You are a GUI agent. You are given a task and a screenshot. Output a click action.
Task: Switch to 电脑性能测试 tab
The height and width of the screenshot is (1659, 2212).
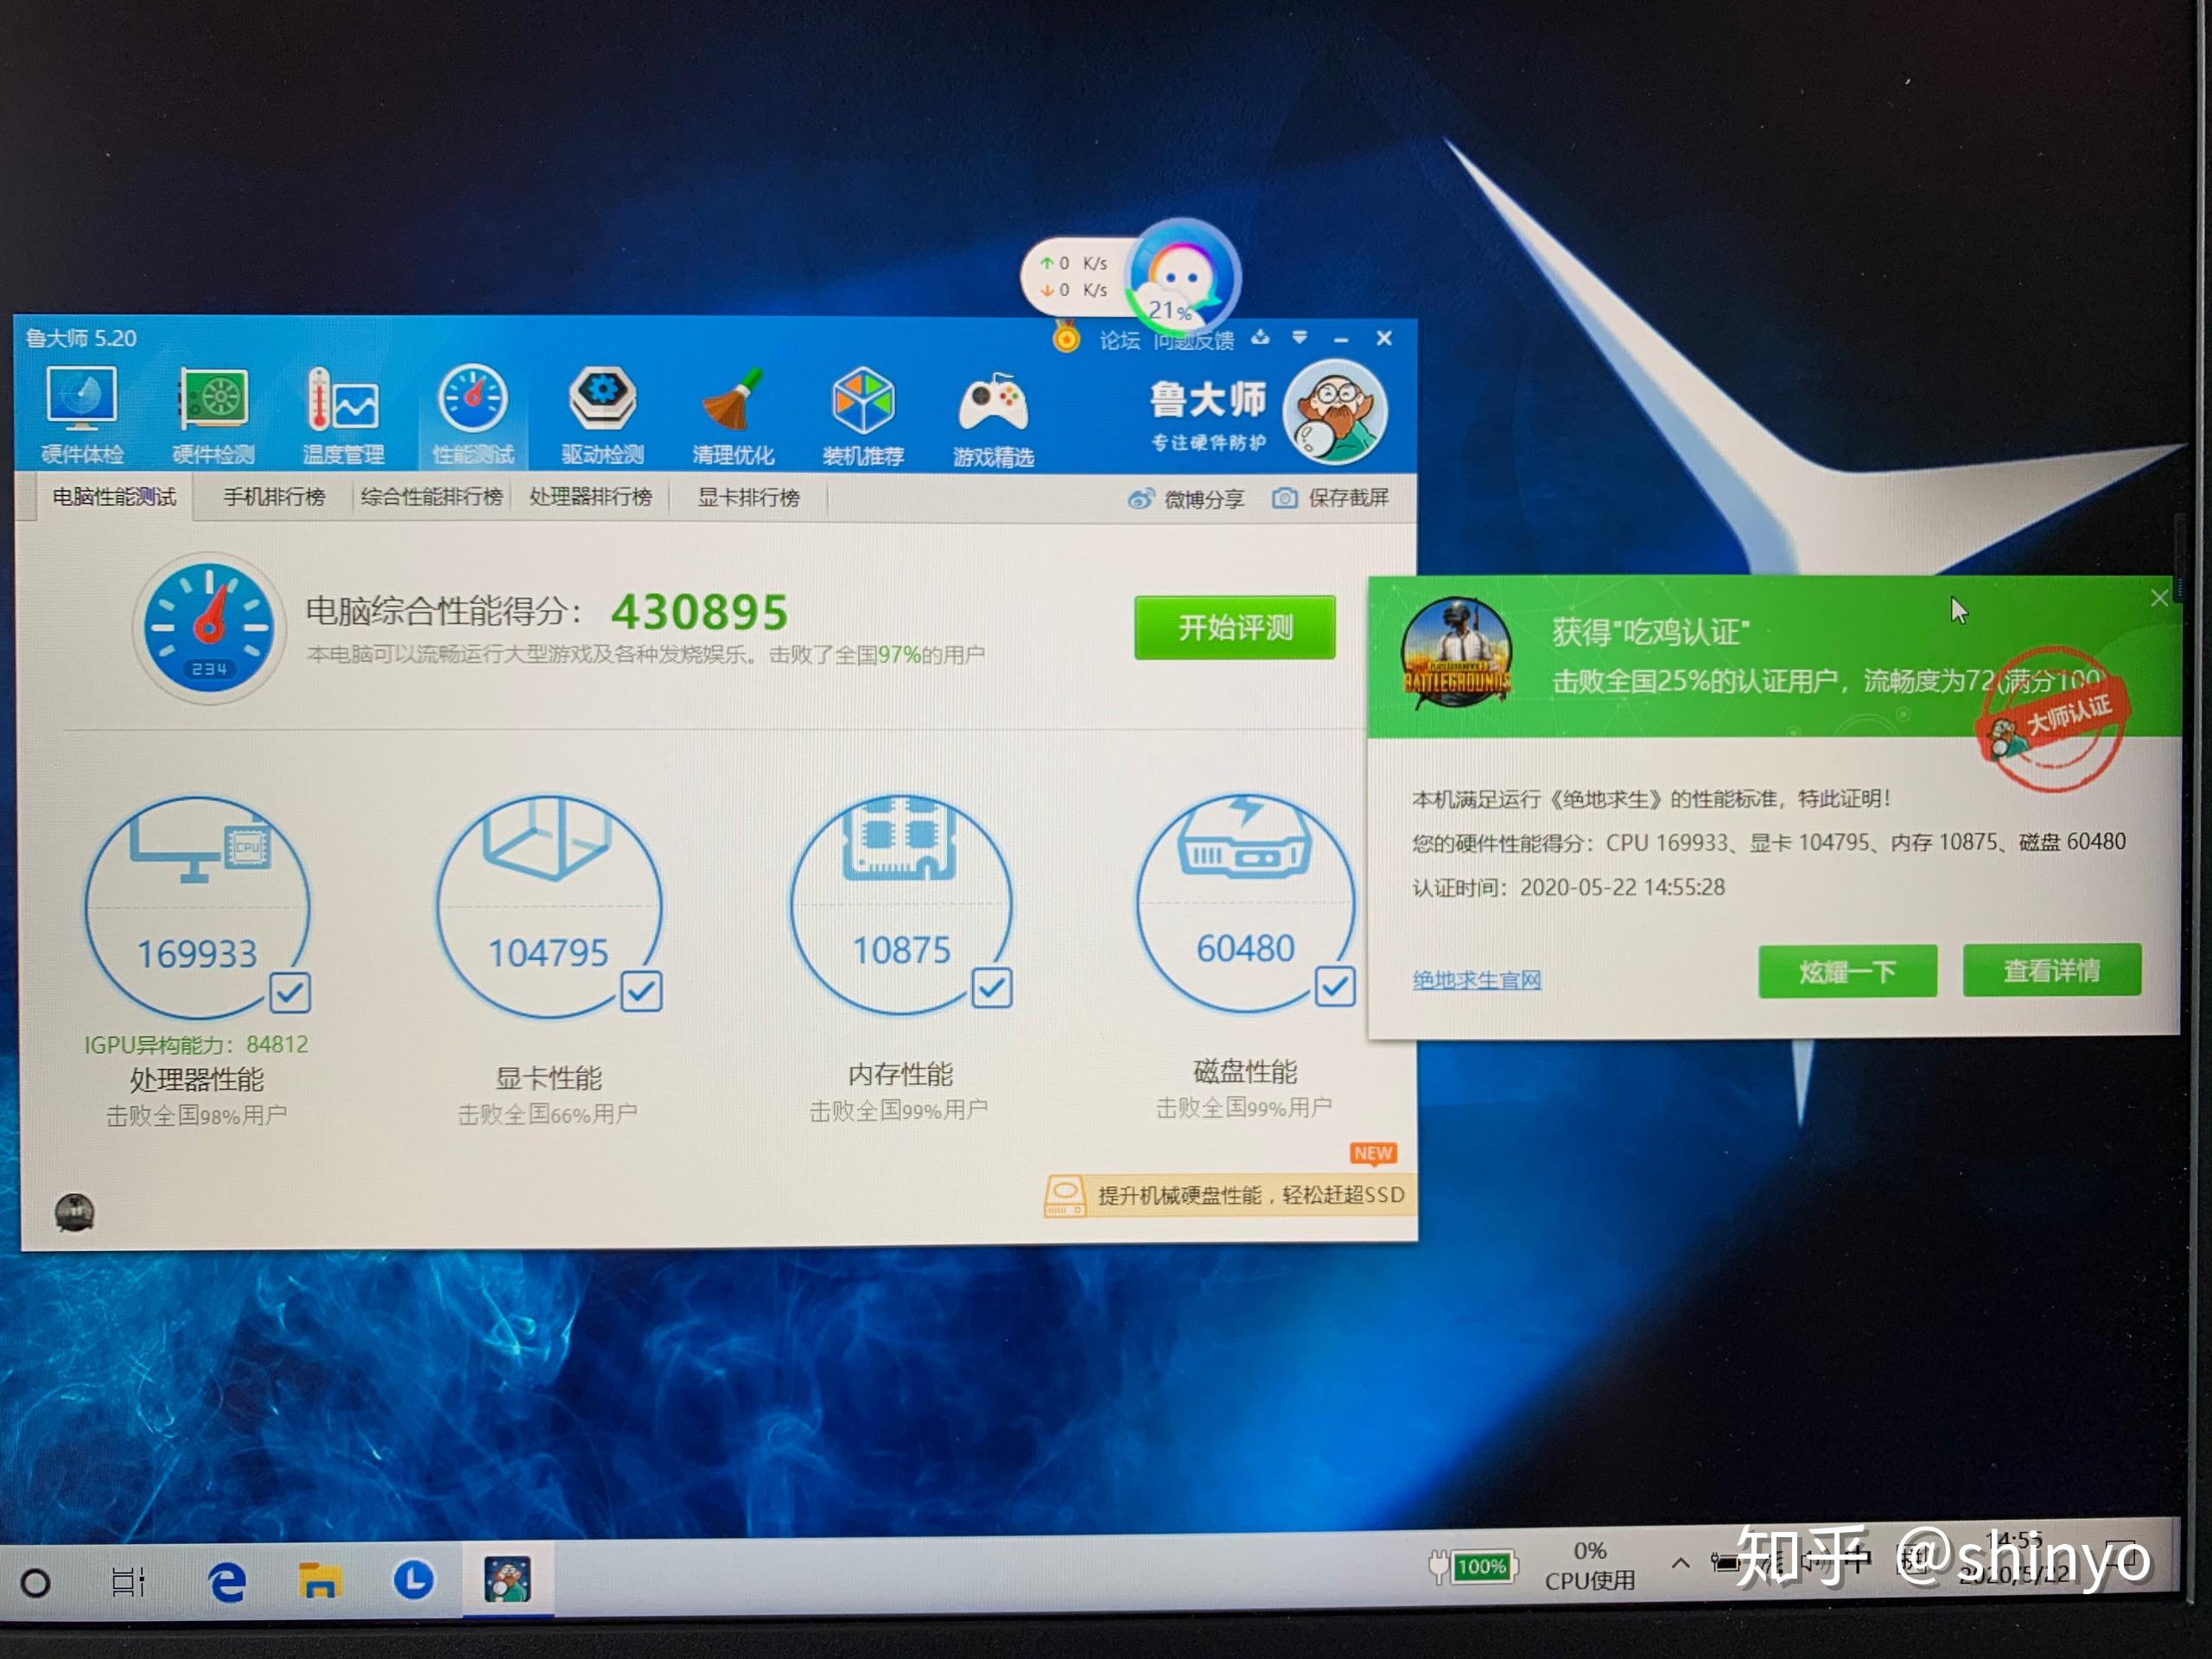(x=114, y=497)
